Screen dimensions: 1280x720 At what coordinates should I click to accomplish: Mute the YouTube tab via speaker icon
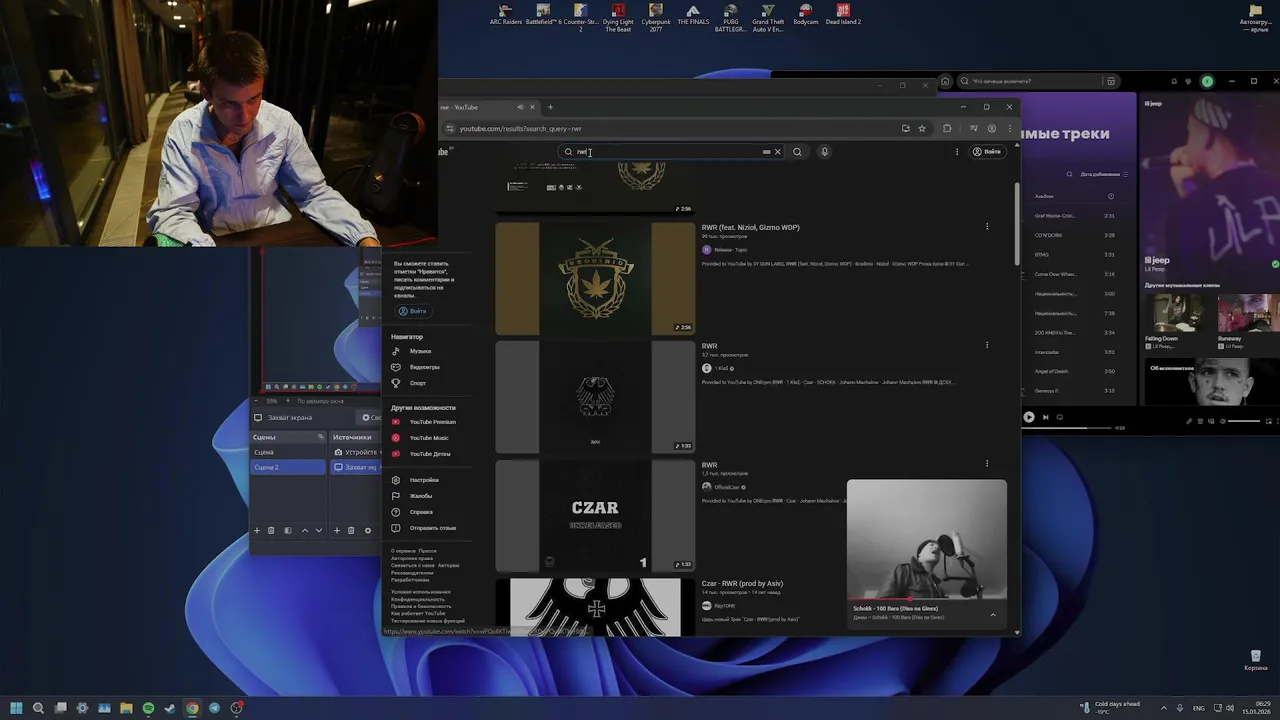coord(520,107)
